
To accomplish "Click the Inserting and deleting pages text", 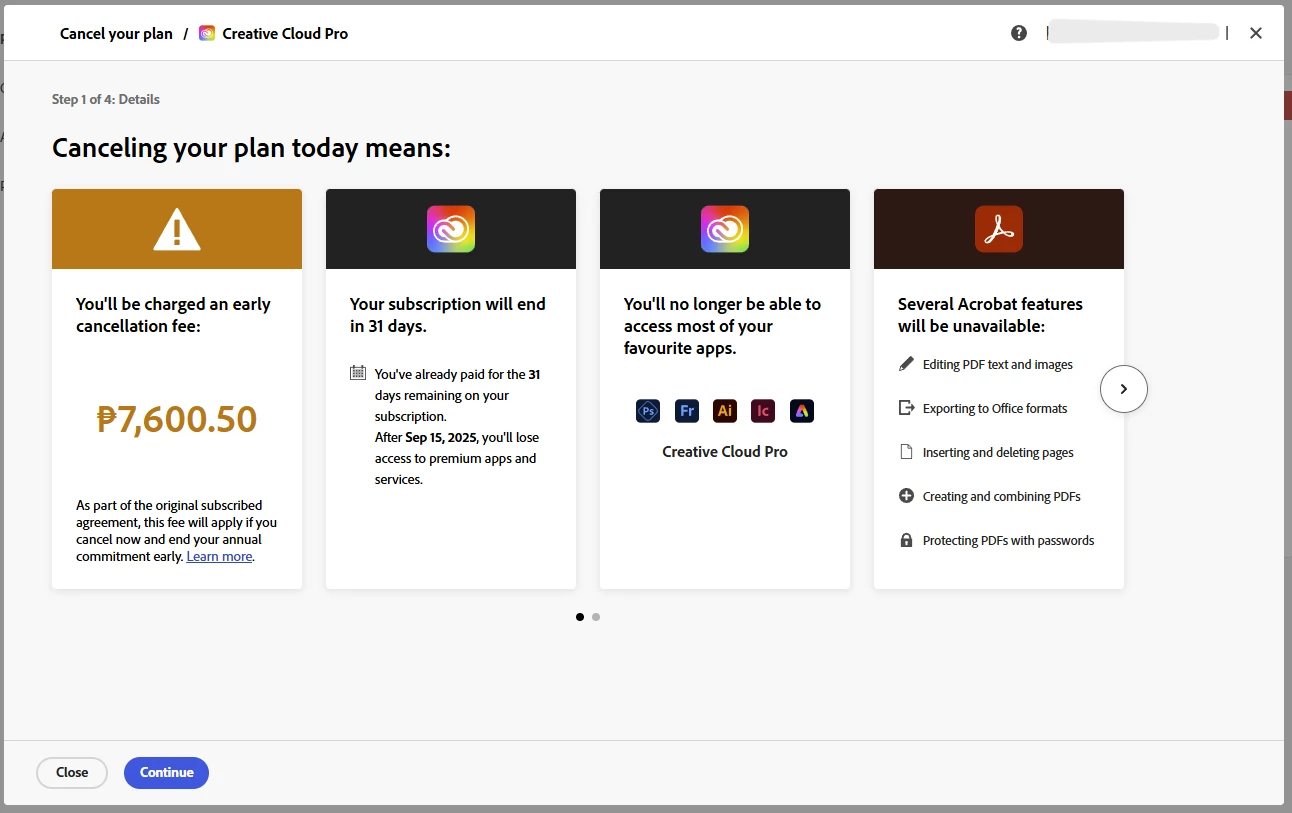I will pos(998,452).
